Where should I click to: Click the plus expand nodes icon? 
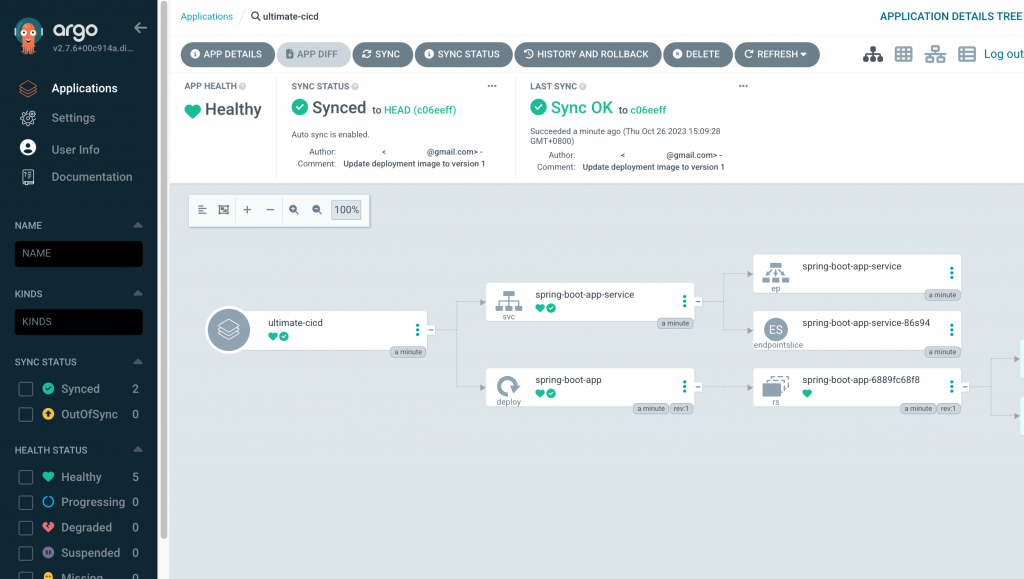(247, 210)
